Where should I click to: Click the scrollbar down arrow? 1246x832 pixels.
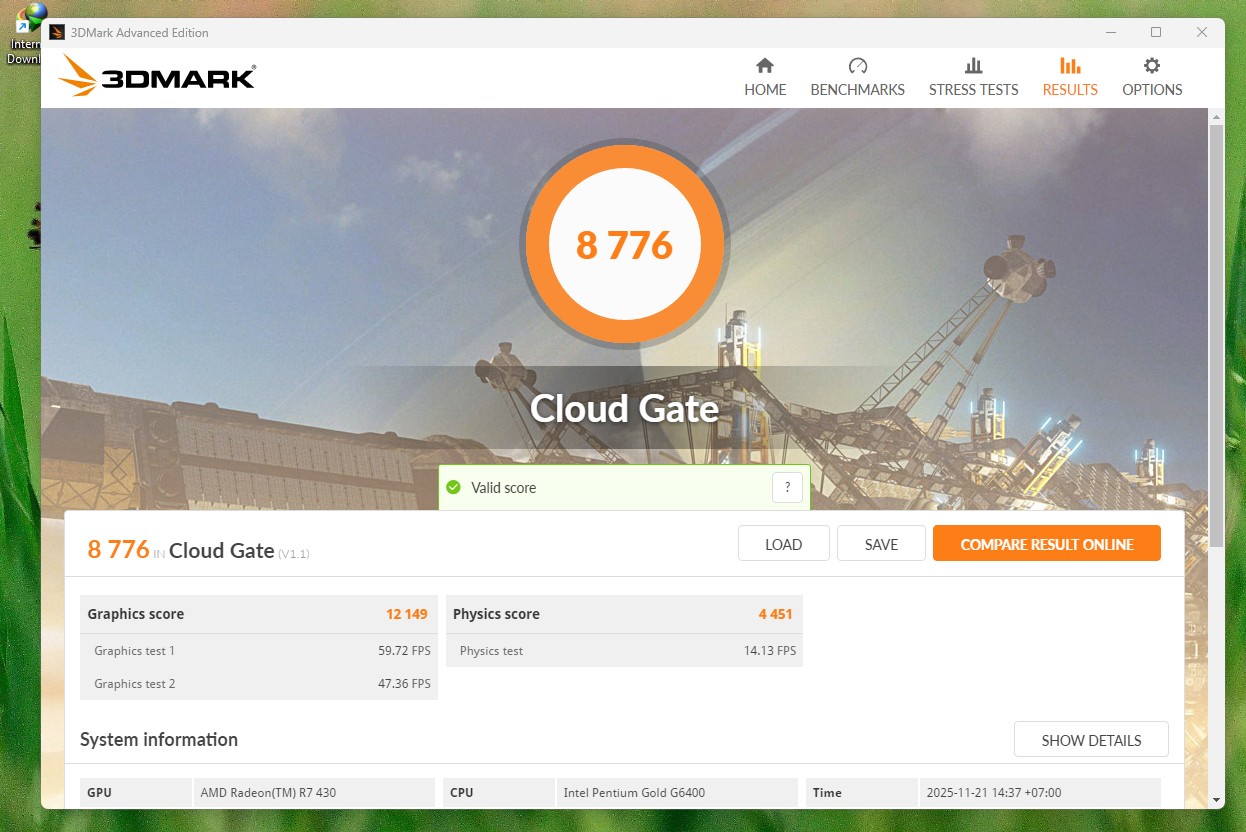coord(1216,799)
